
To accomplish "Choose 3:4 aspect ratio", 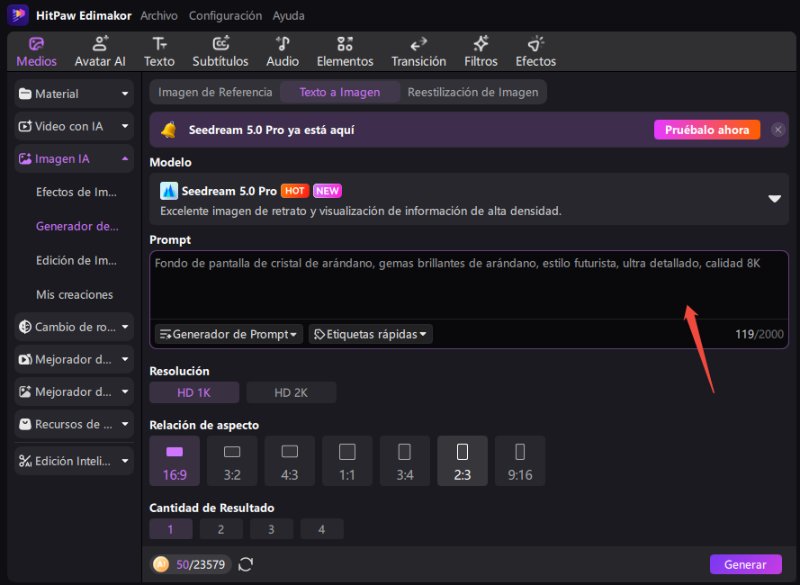I will pyautogui.click(x=405, y=461).
